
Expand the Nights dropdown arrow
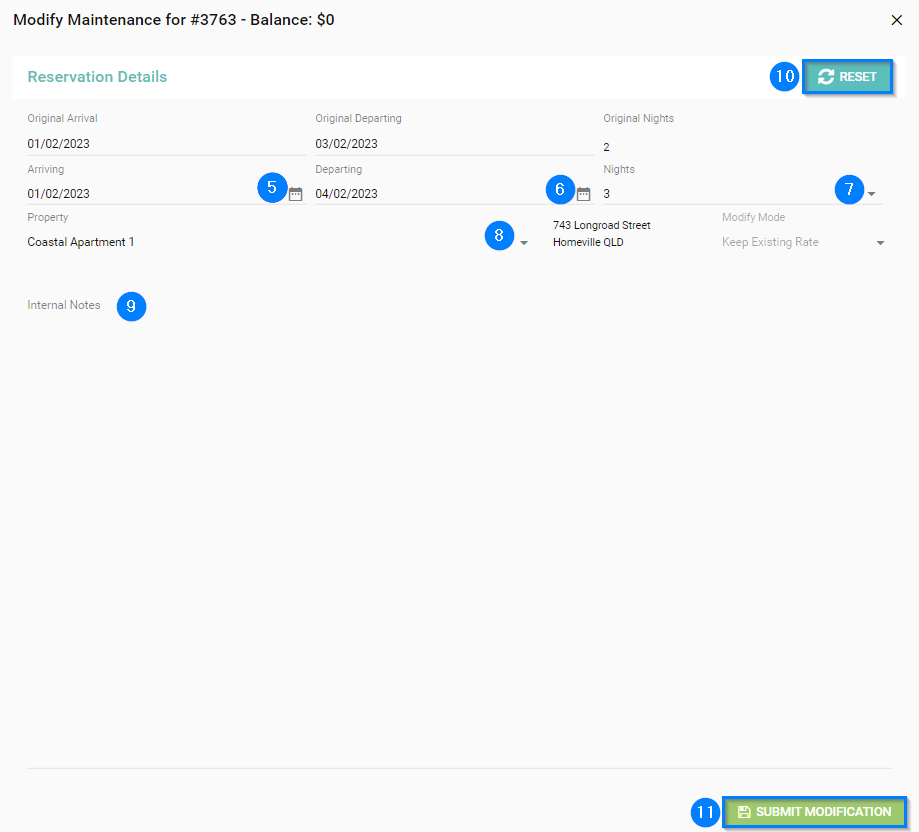tap(872, 194)
